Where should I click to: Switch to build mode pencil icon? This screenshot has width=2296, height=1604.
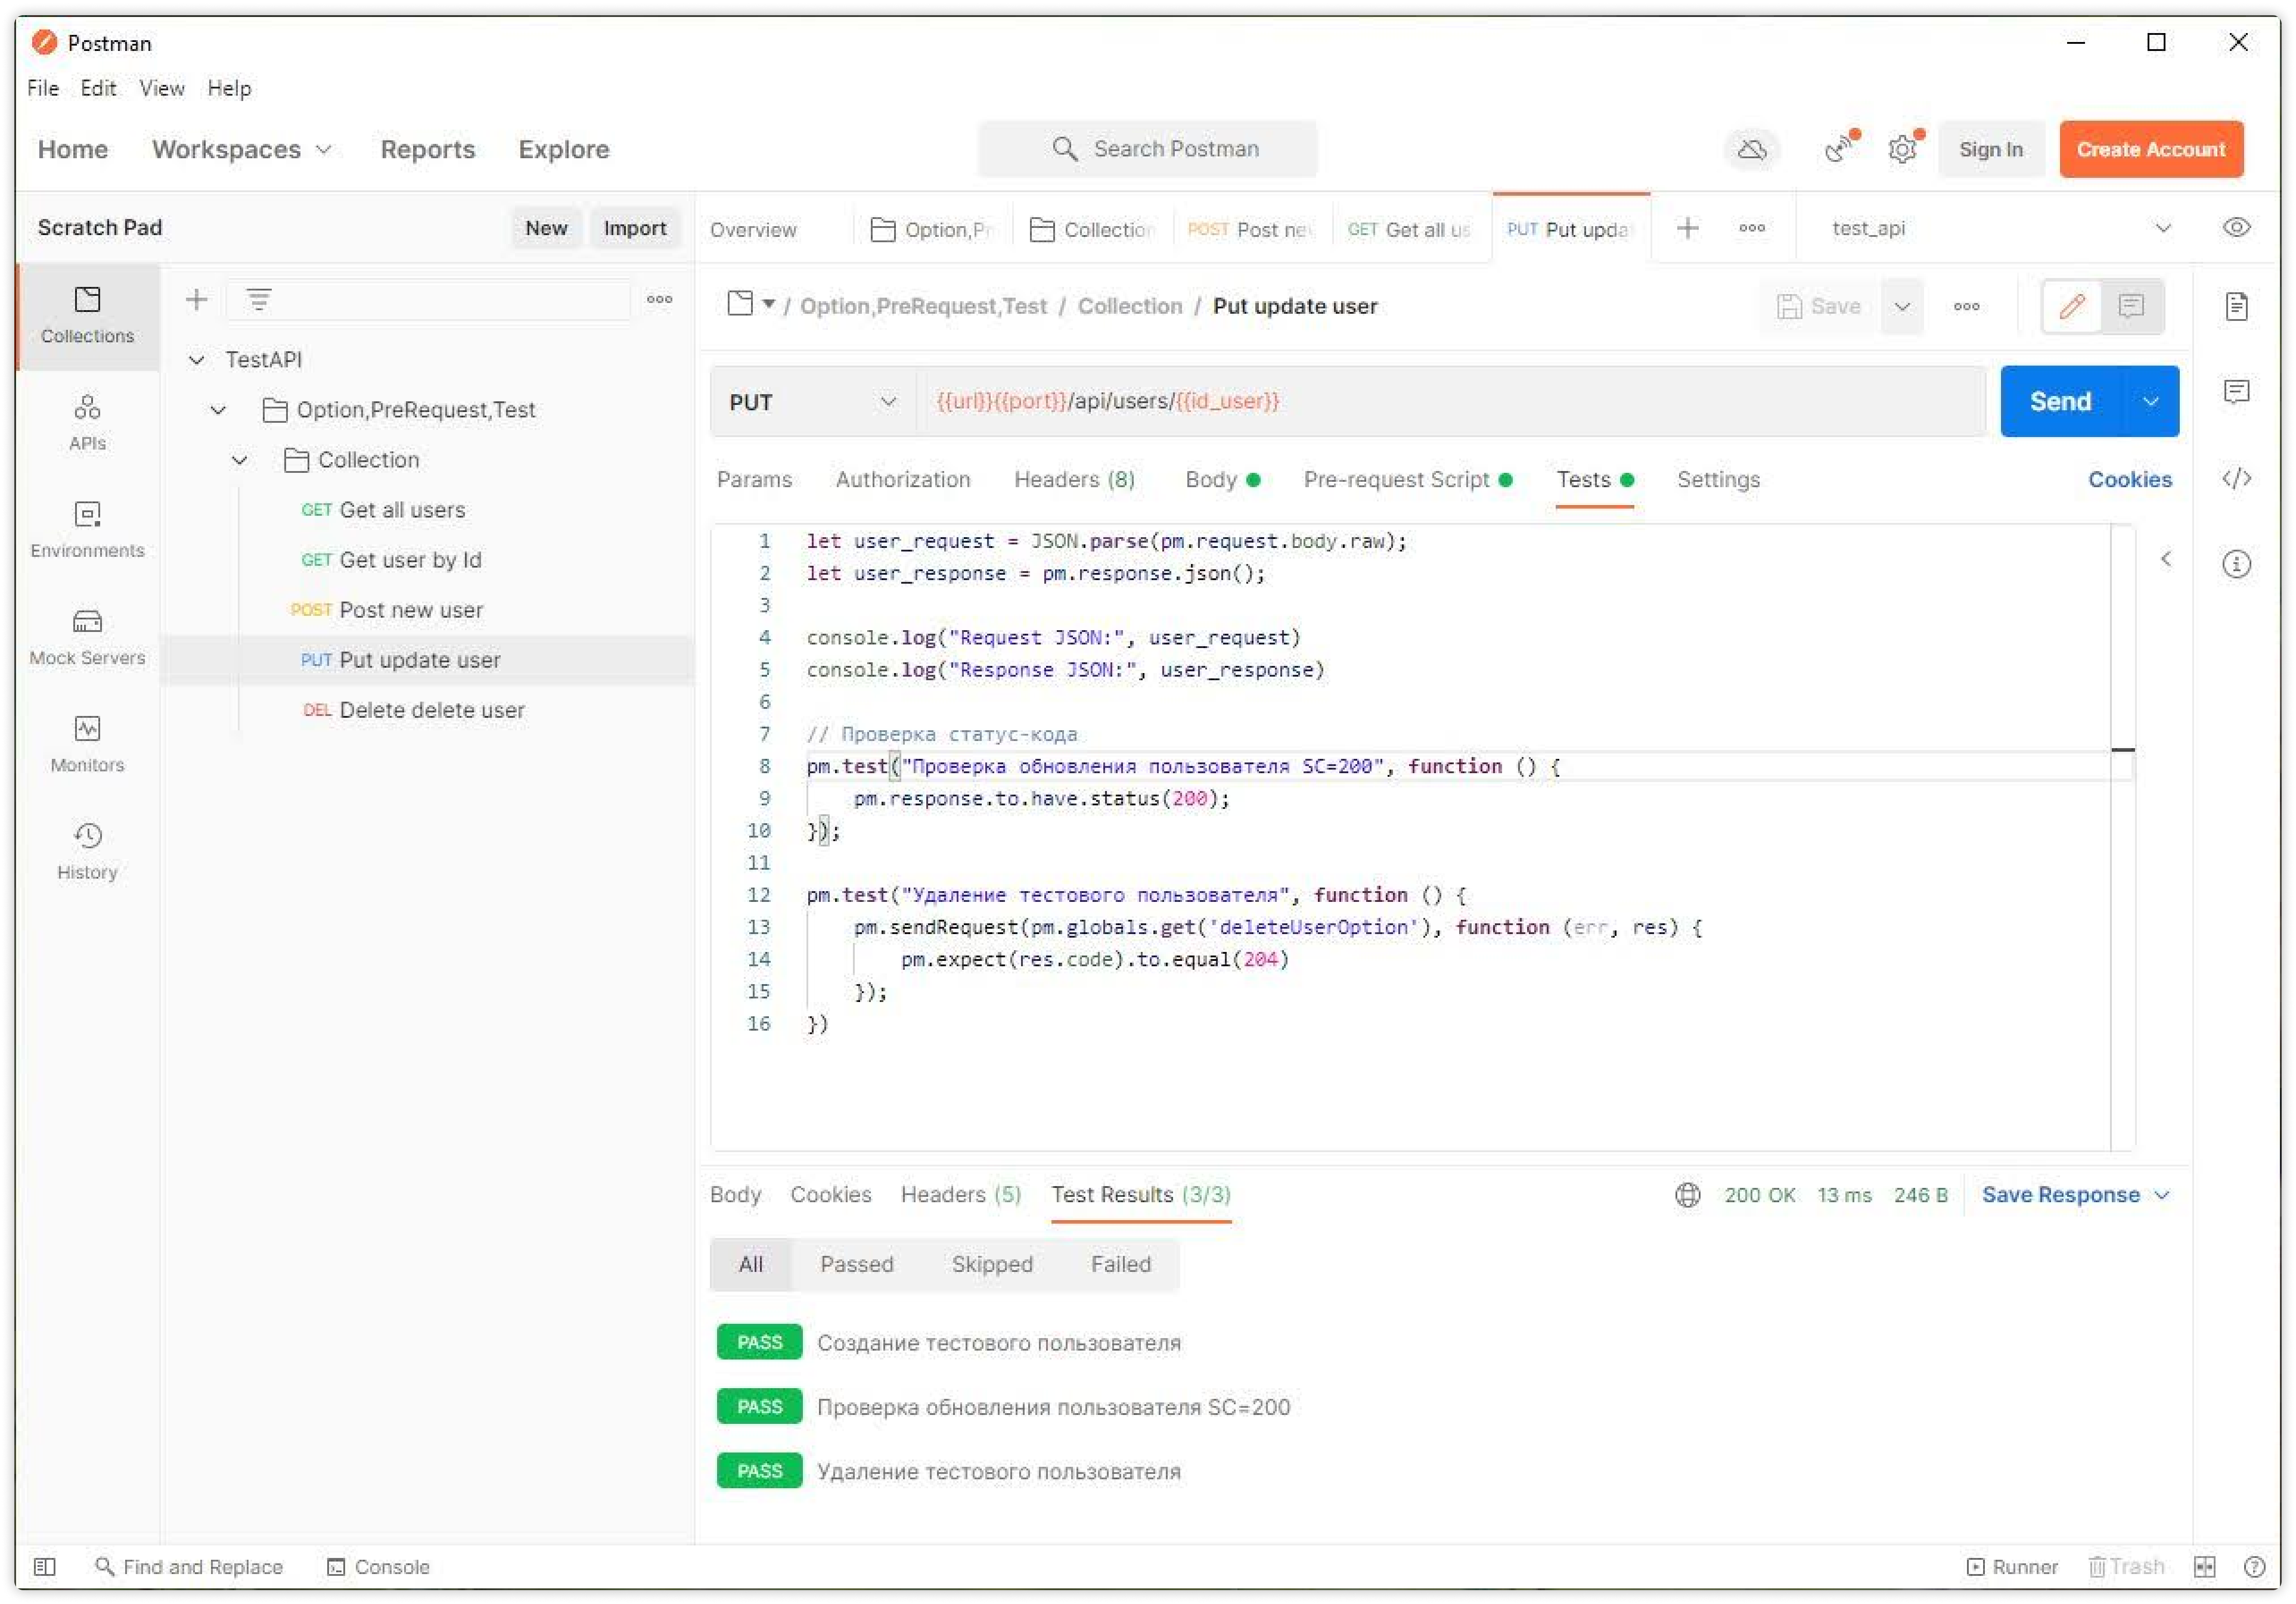click(x=2072, y=306)
